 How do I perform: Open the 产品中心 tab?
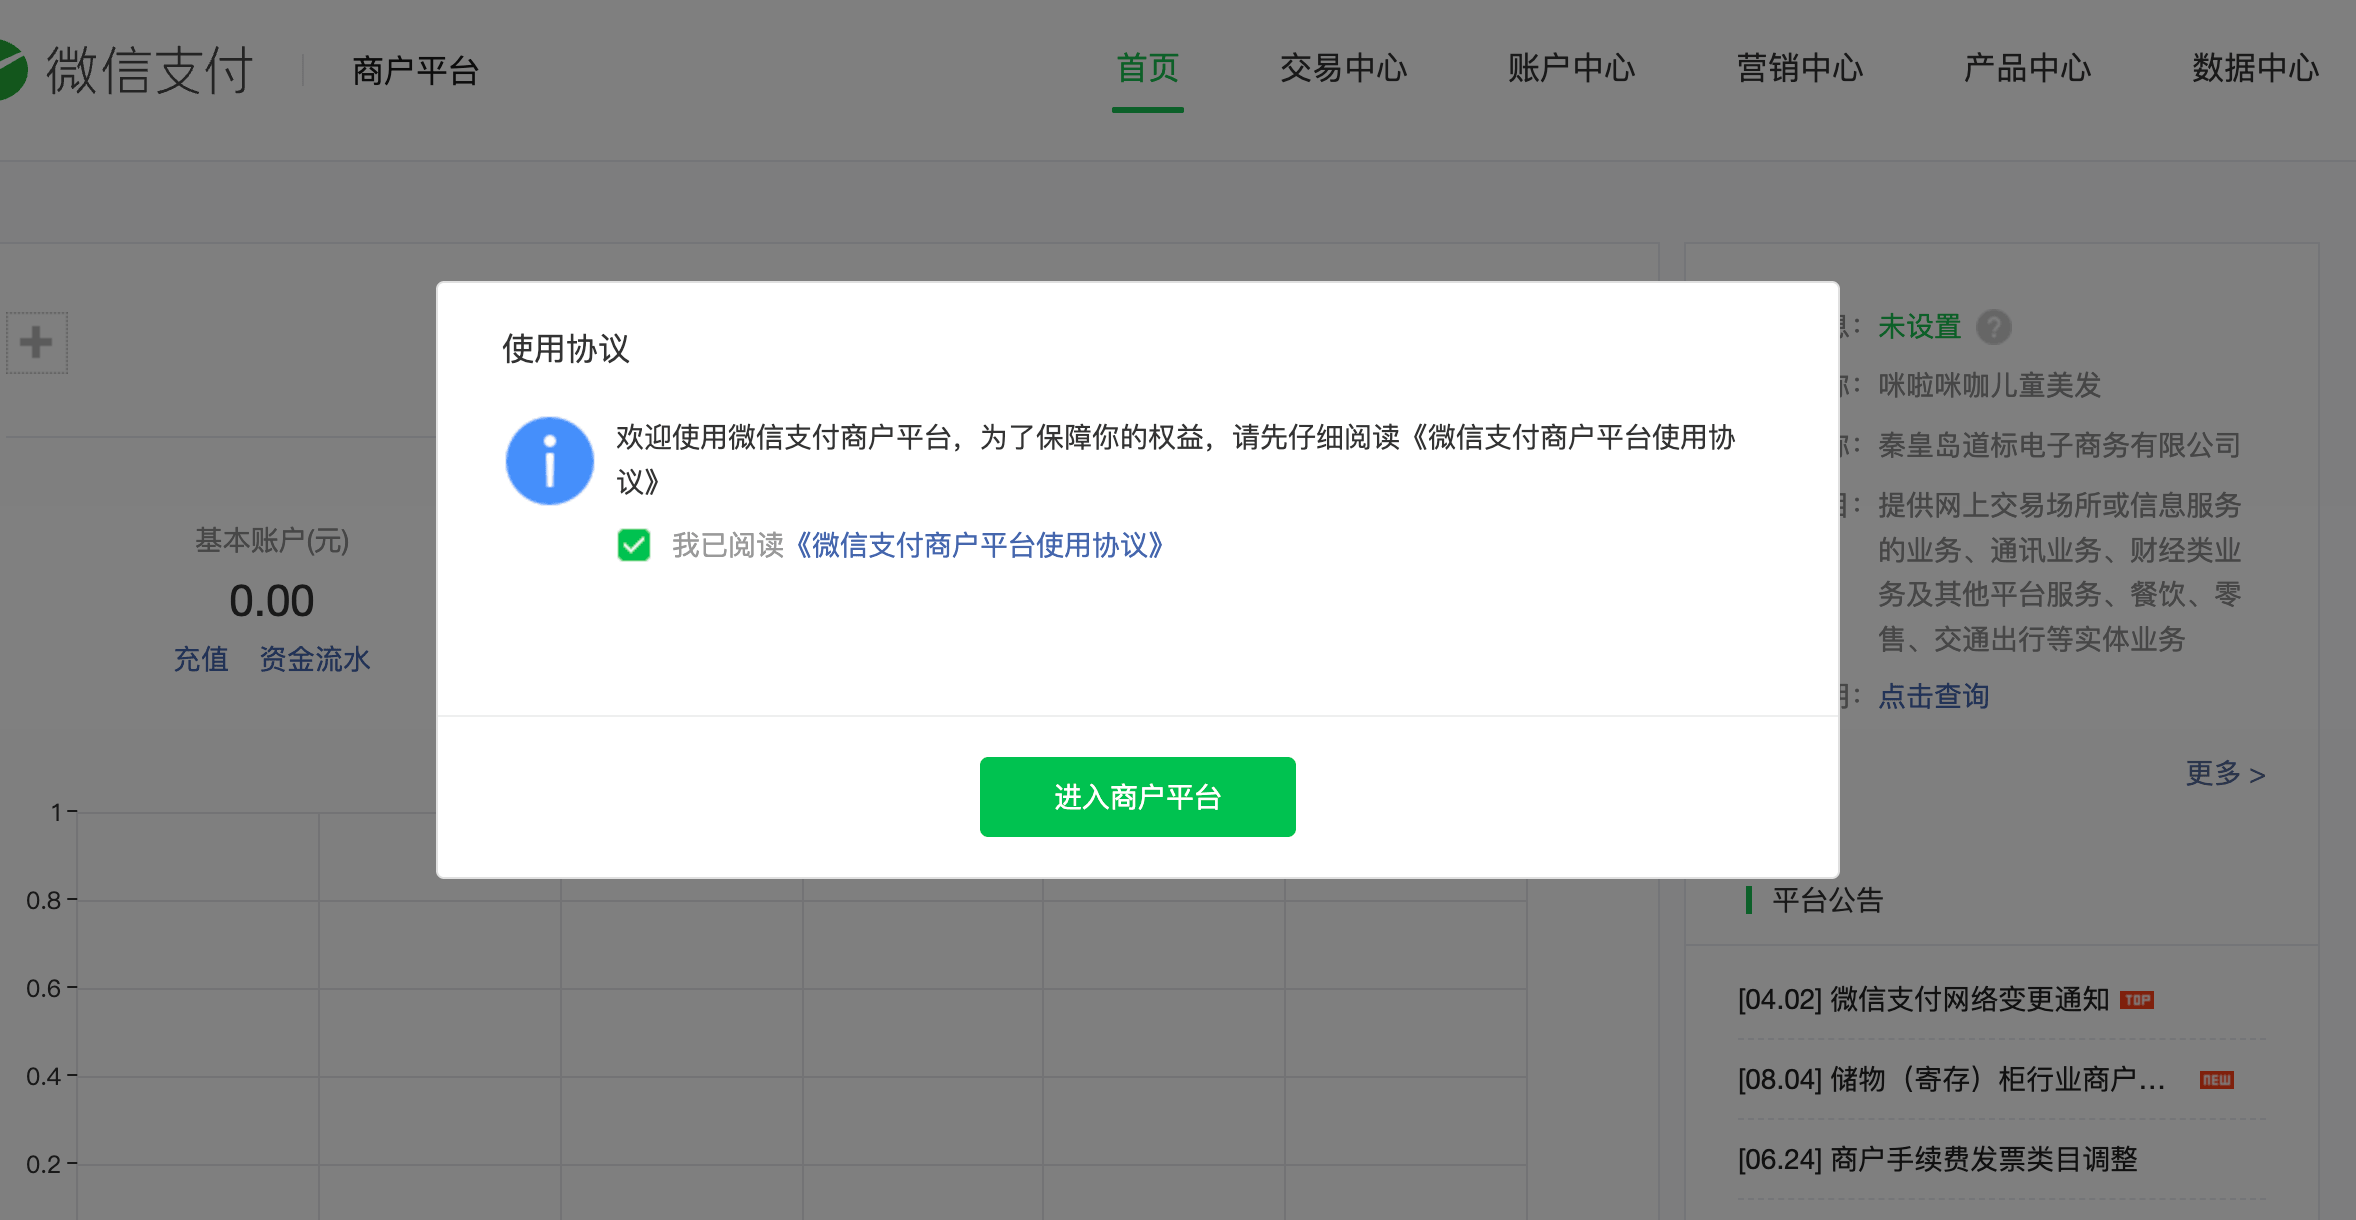pos(2028,68)
